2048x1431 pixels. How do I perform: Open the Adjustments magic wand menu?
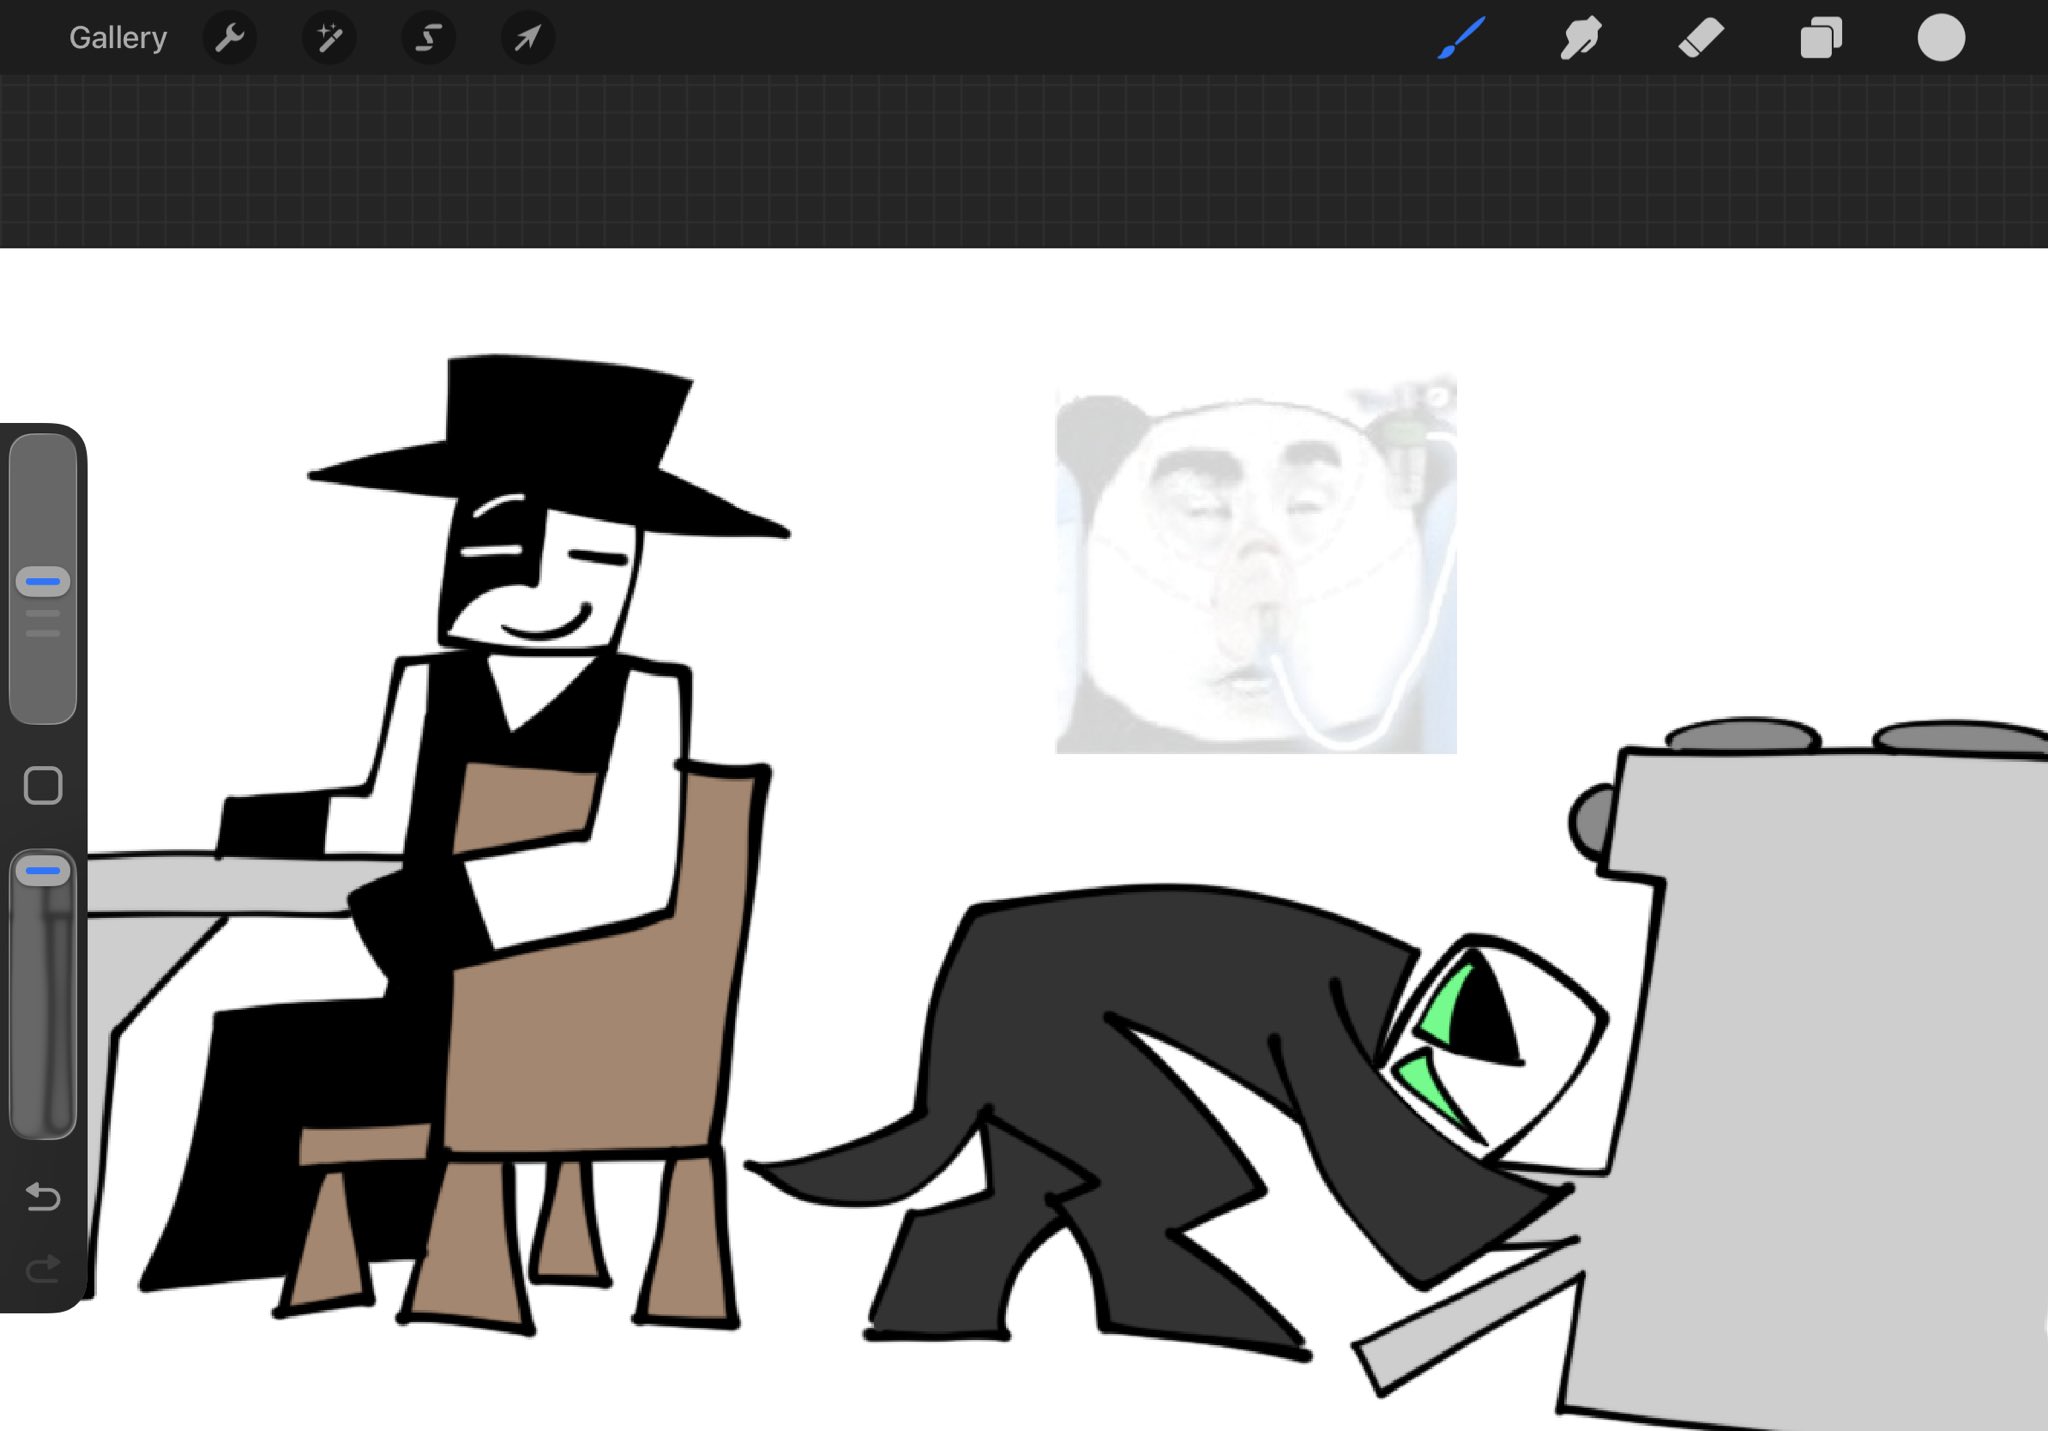329,38
